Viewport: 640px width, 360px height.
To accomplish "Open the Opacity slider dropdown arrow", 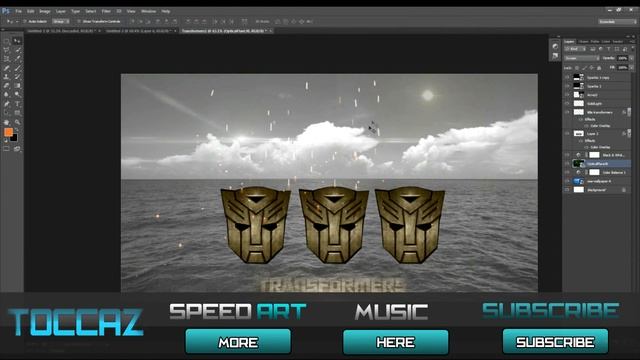I will pos(631,58).
